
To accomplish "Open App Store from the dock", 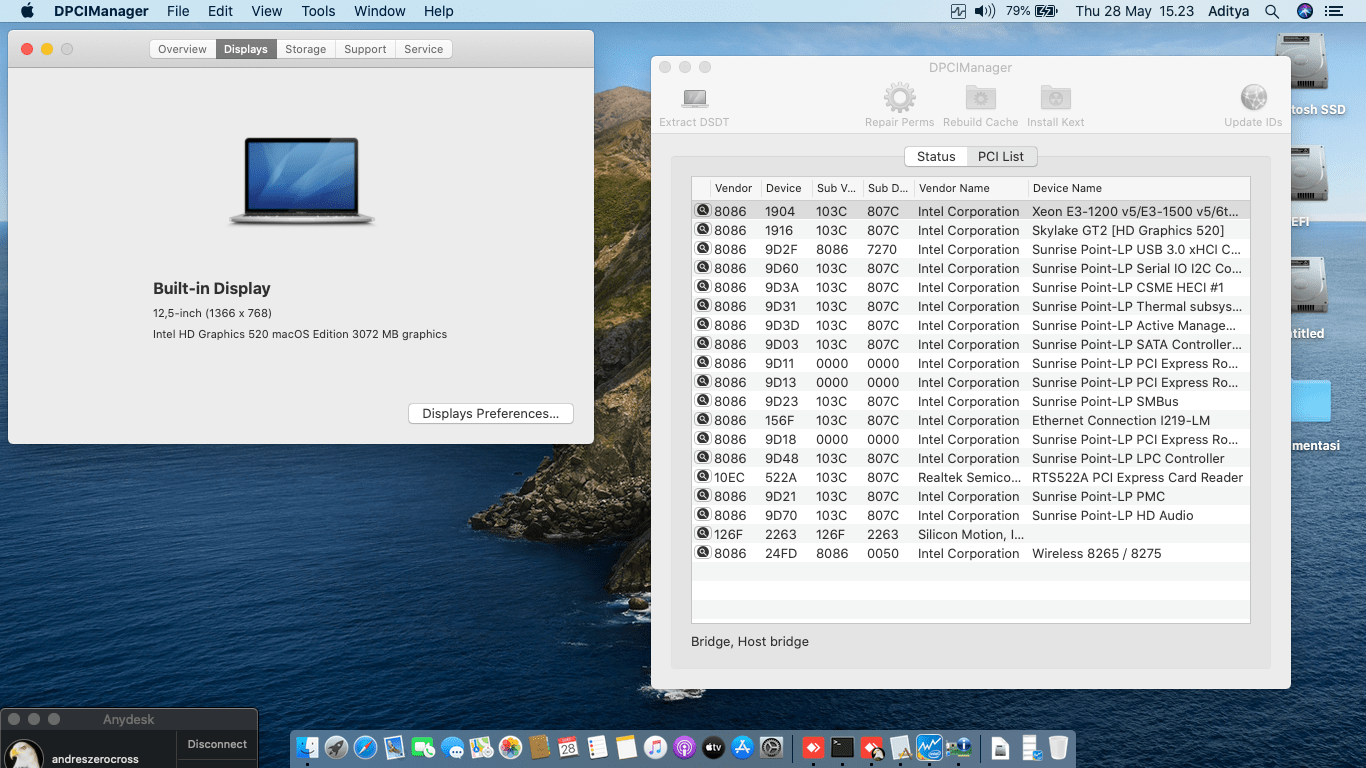I will pyautogui.click(x=743, y=747).
